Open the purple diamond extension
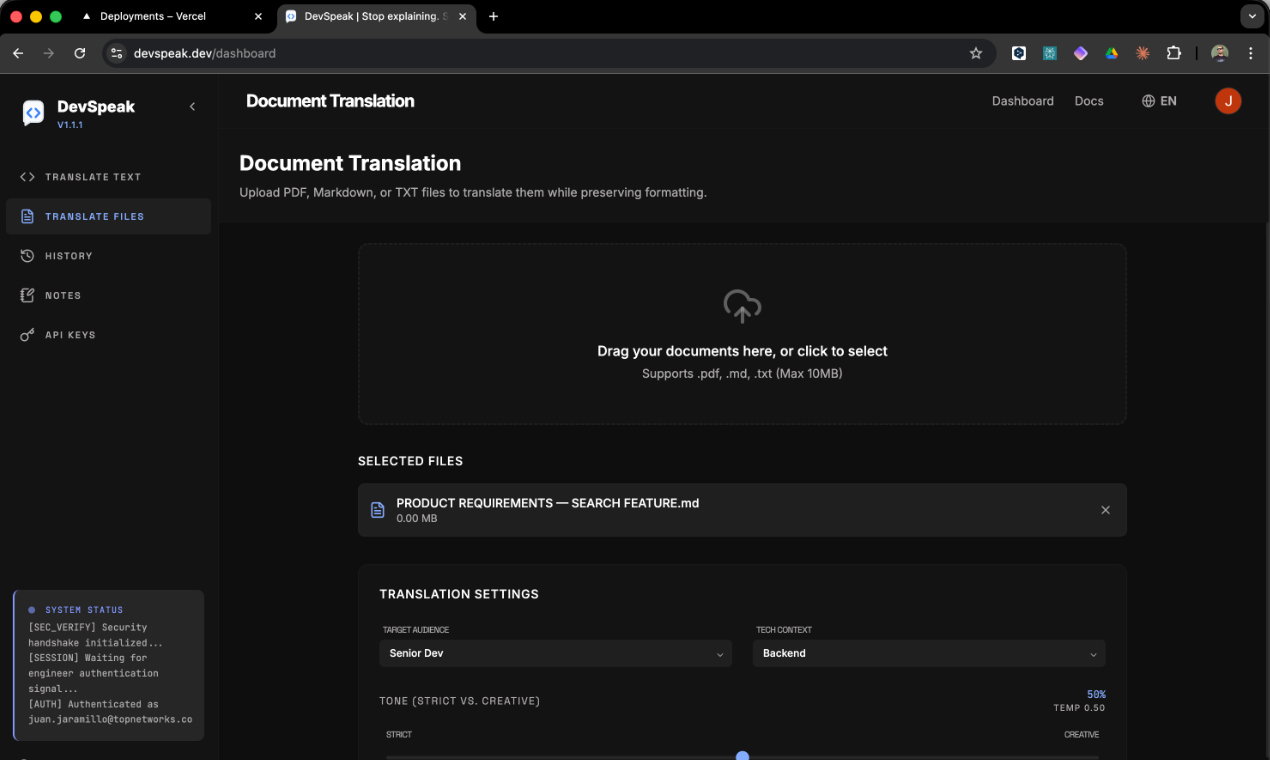 [1080, 53]
